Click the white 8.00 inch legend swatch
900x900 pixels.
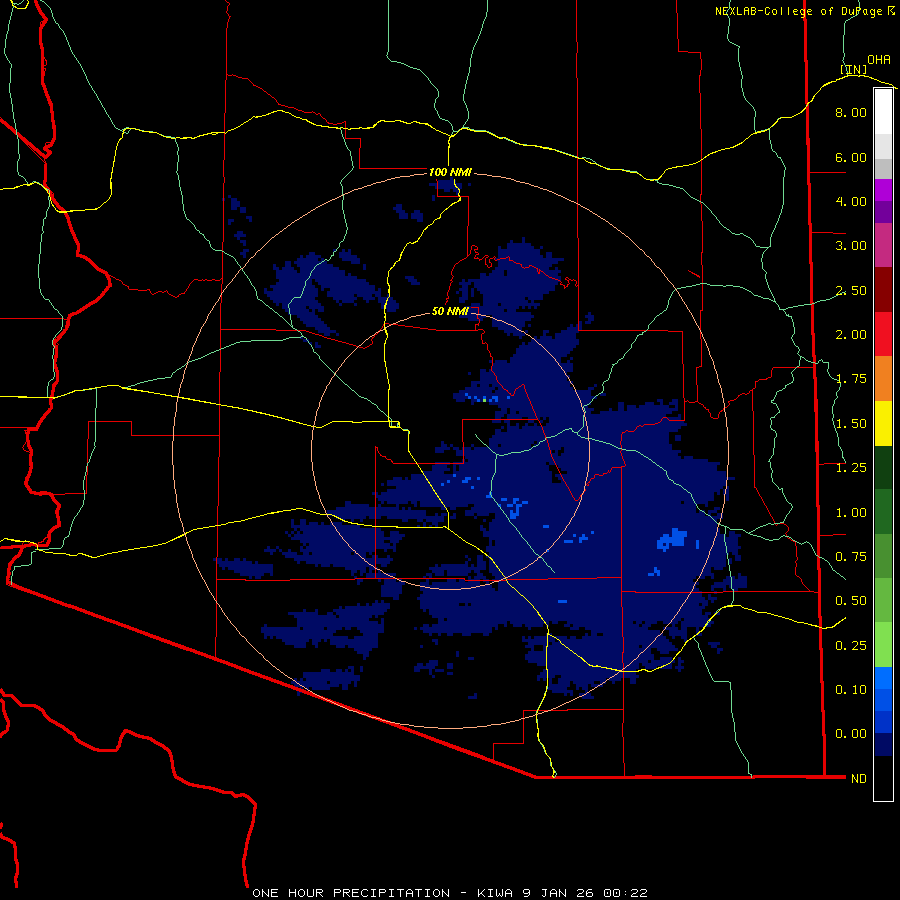point(883,112)
